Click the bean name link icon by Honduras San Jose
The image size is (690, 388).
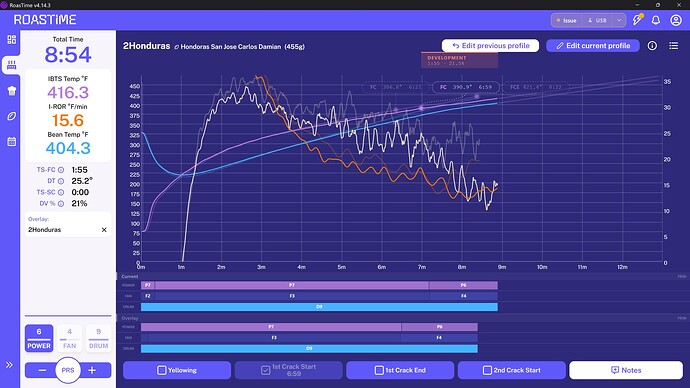coord(176,47)
